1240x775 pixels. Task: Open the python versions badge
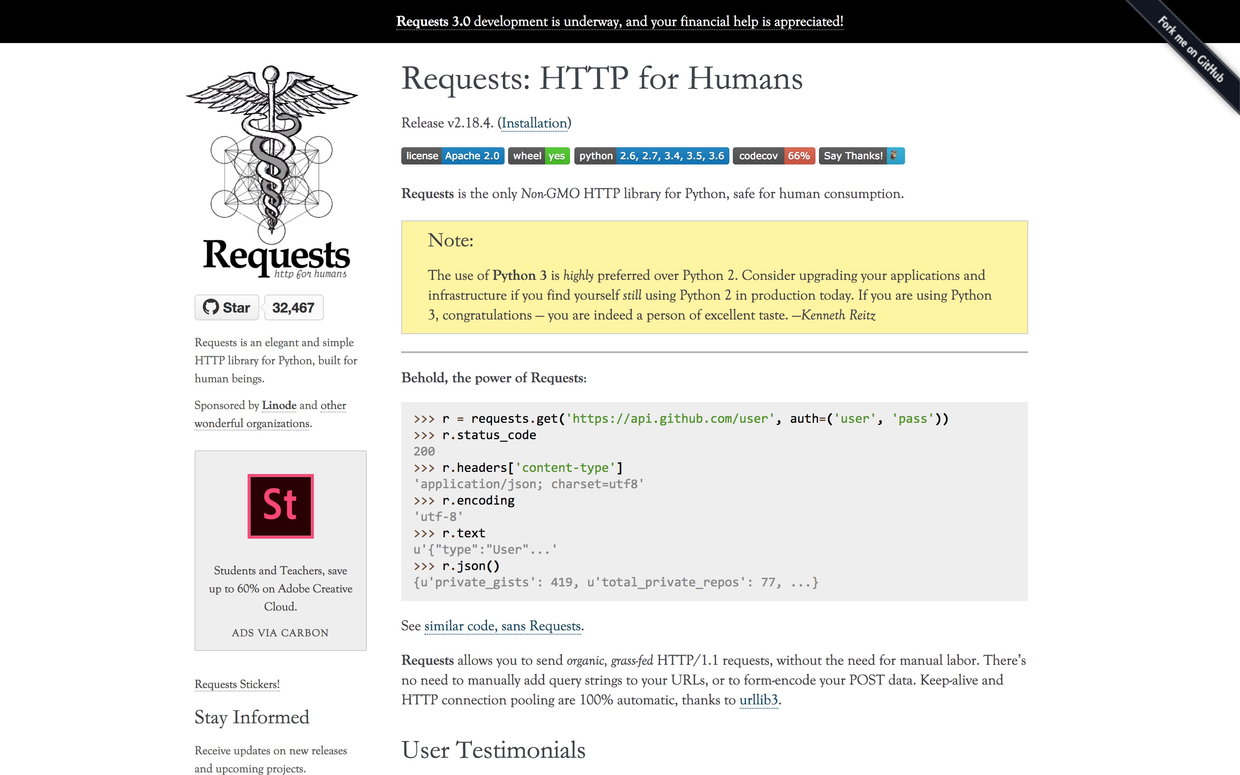651,156
